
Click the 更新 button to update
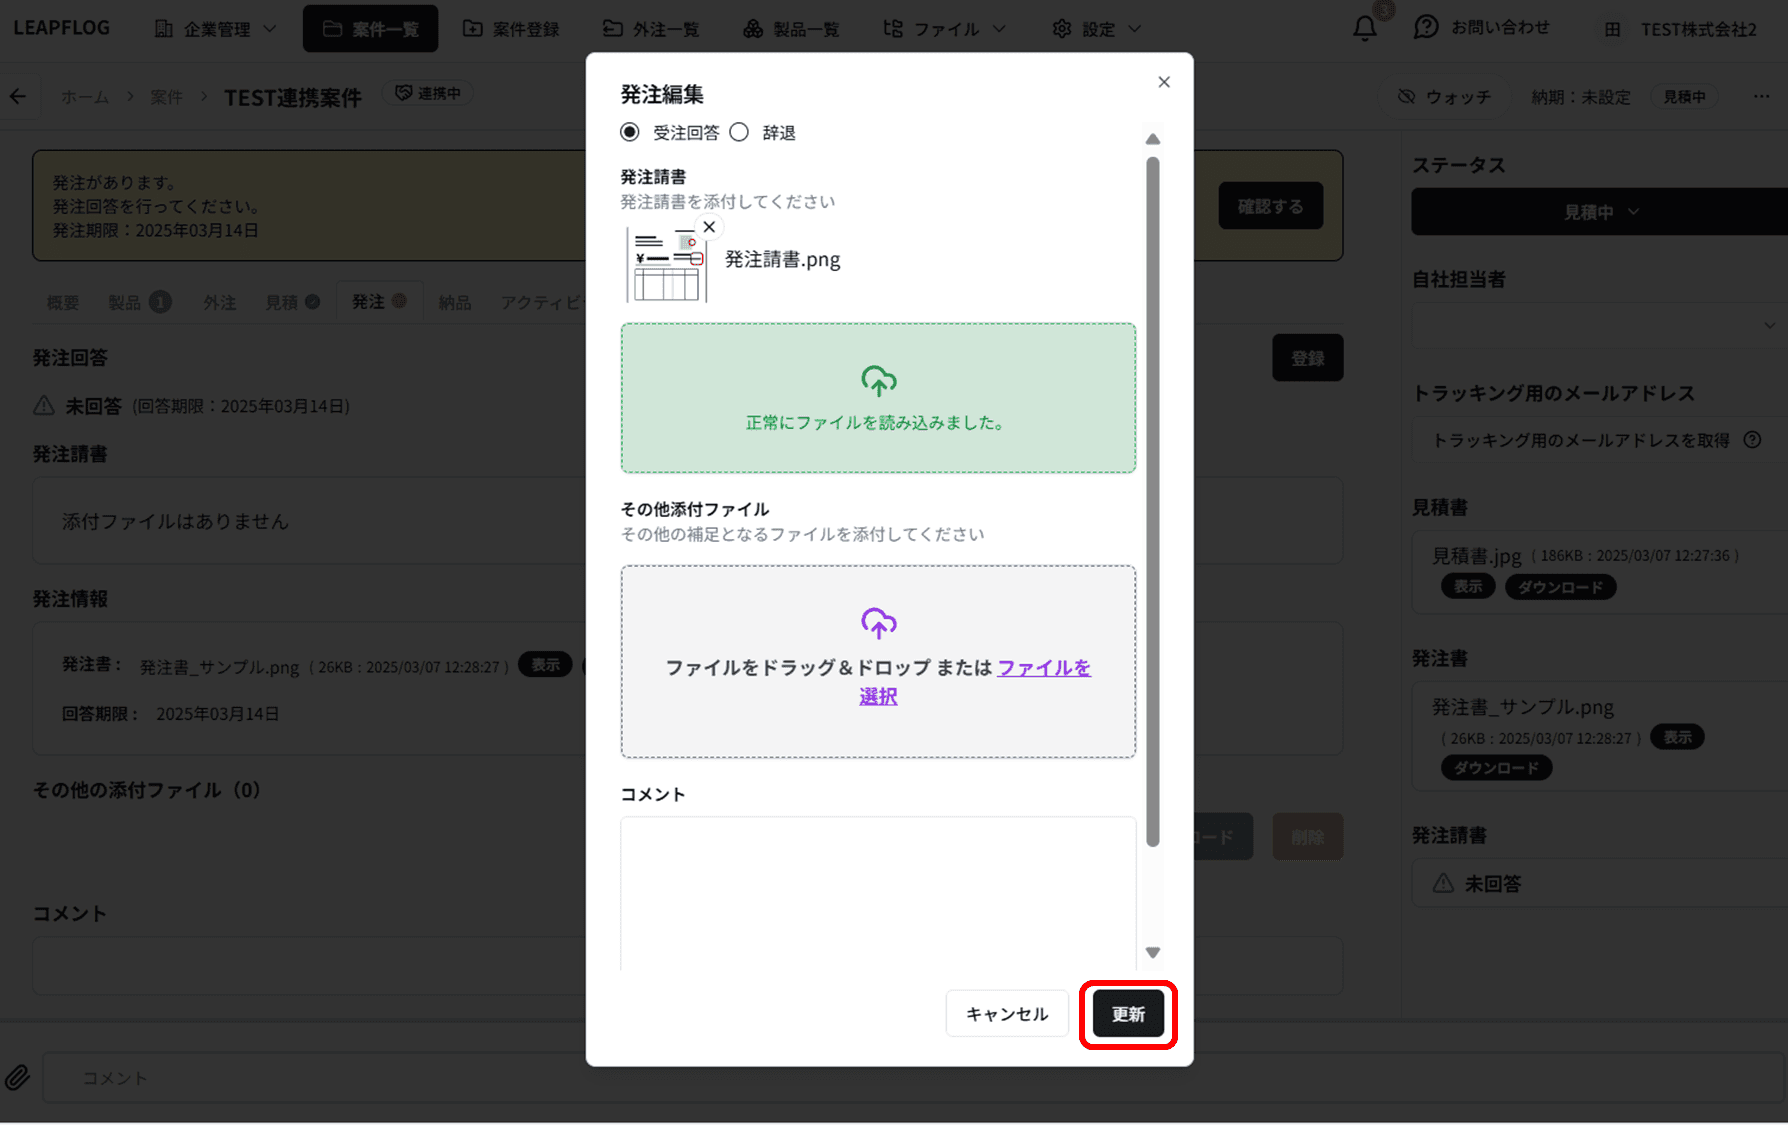[1128, 1013]
